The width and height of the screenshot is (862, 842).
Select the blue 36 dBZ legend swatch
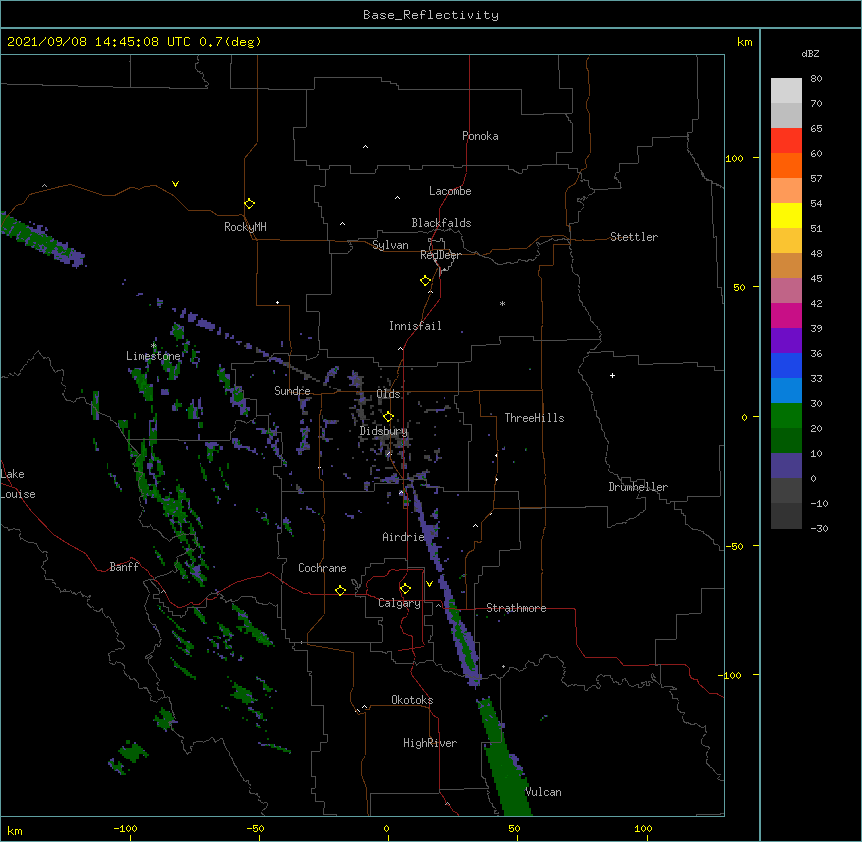click(x=786, y=365)
